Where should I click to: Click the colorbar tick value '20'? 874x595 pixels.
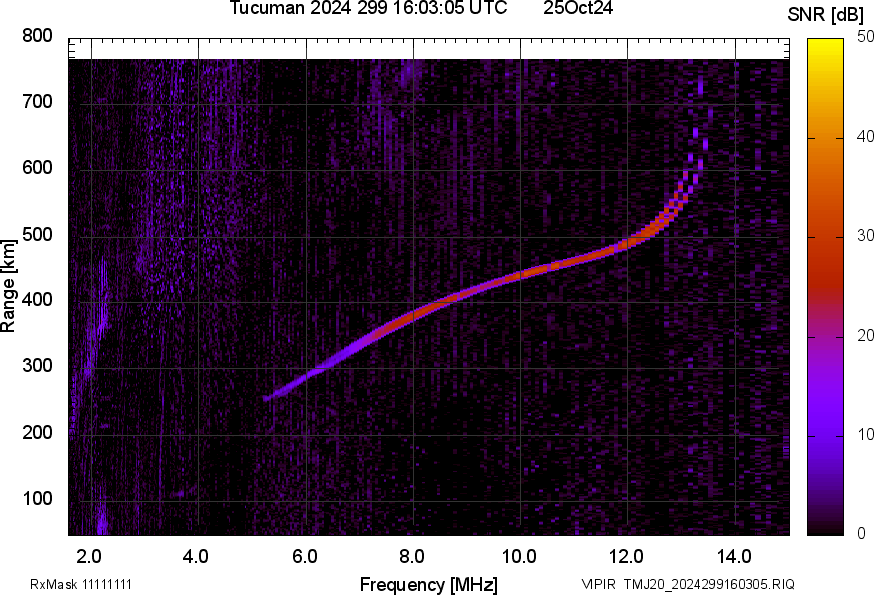(866, 335)
